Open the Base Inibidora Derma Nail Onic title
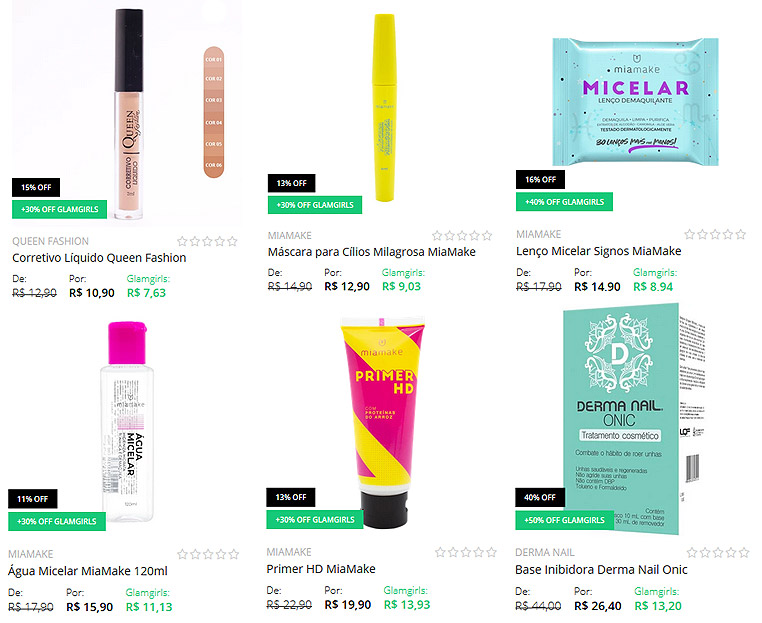The width and height of the screenshot is (762, 623). click(601, 570)
